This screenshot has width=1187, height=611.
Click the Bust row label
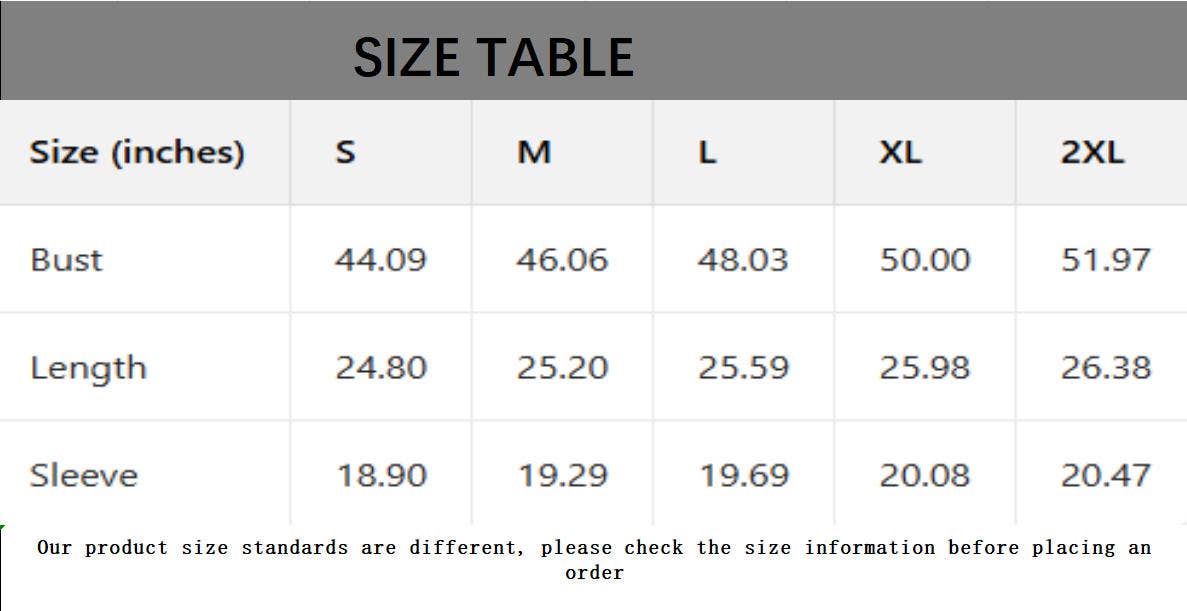(67, 260)
